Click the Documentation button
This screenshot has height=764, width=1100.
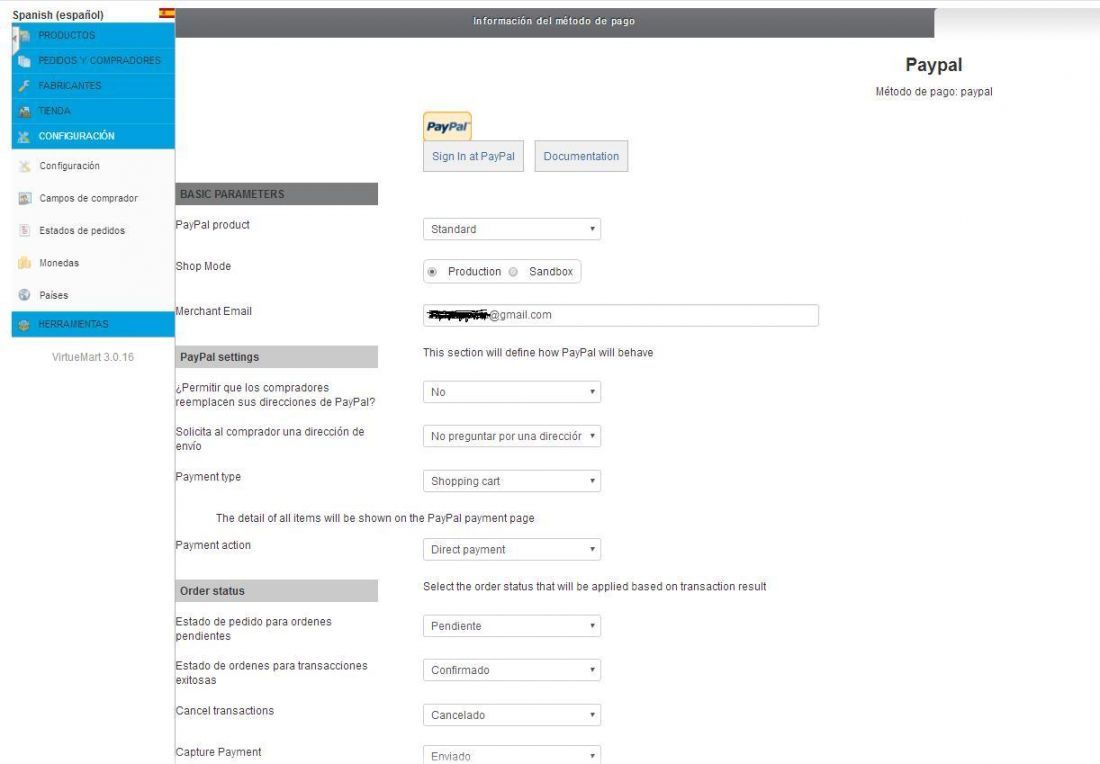[581, 156]
